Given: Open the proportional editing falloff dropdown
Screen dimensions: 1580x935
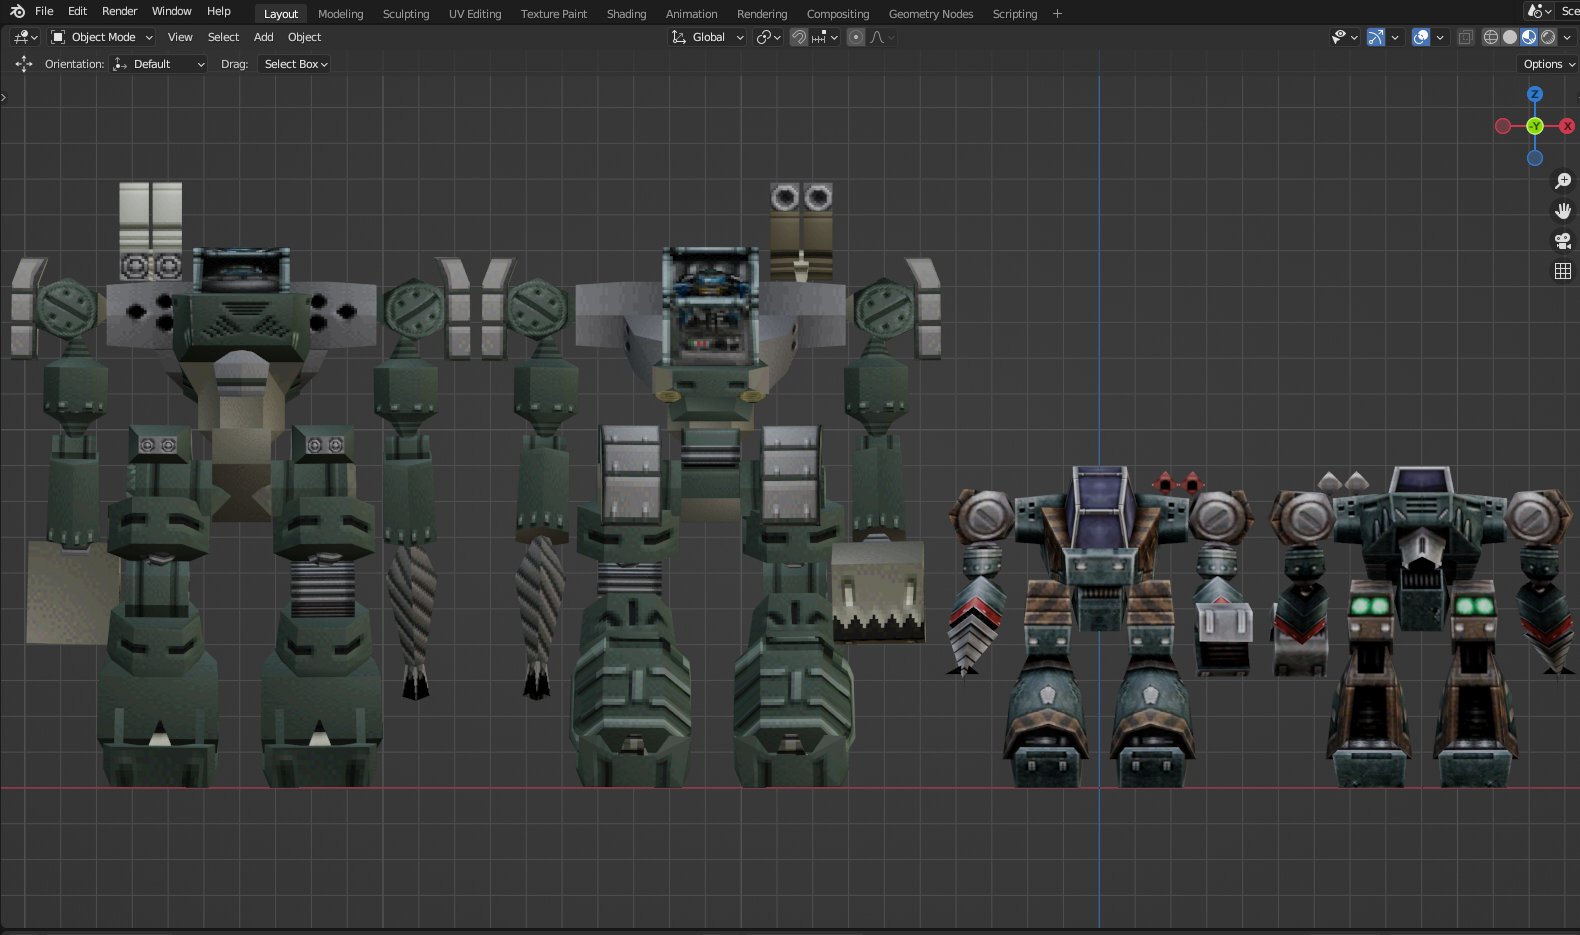Looking at the screenshot, I should (x=883, y=37).
